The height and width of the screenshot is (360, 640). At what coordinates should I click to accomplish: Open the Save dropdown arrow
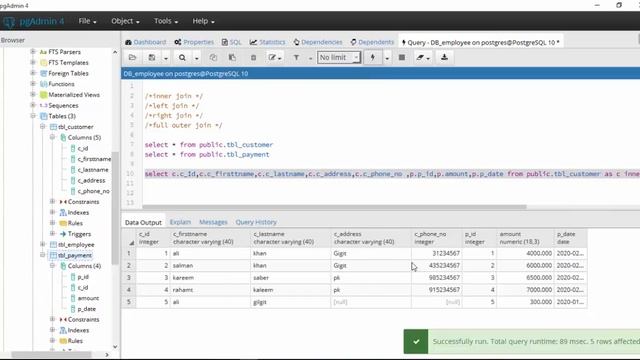[x=166, y=58]
